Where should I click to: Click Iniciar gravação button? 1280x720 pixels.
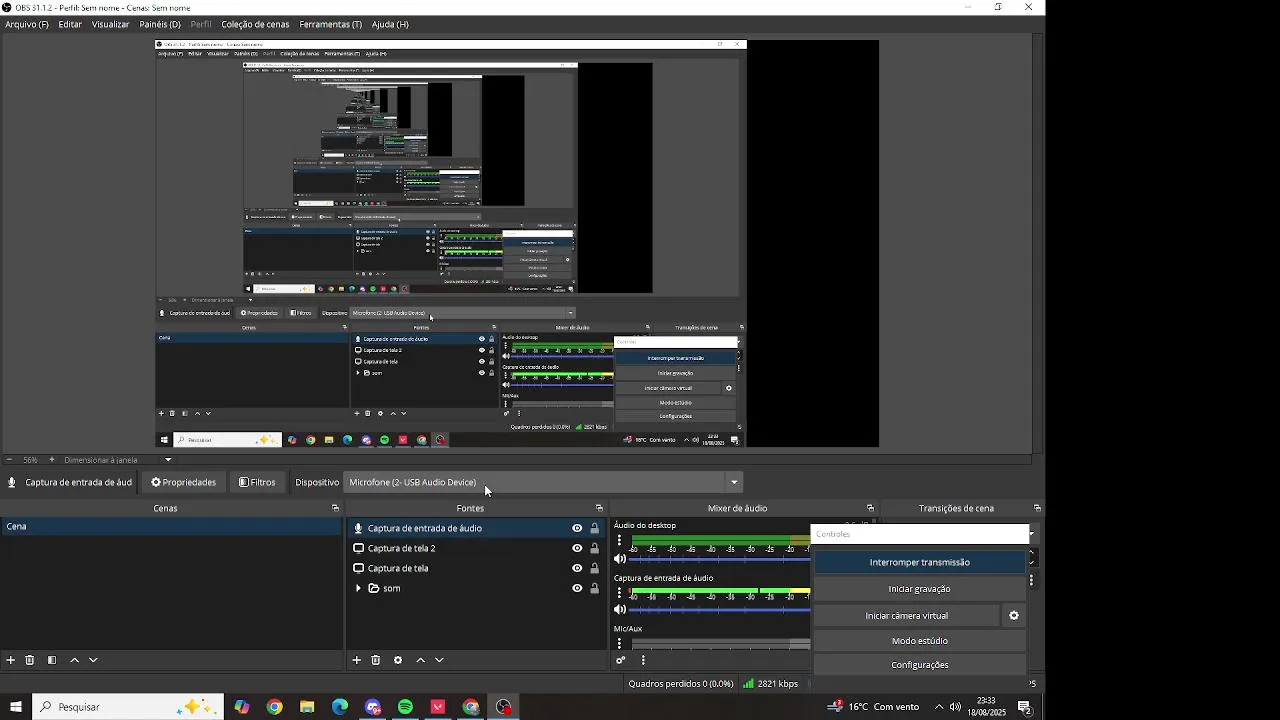[920, 589]
